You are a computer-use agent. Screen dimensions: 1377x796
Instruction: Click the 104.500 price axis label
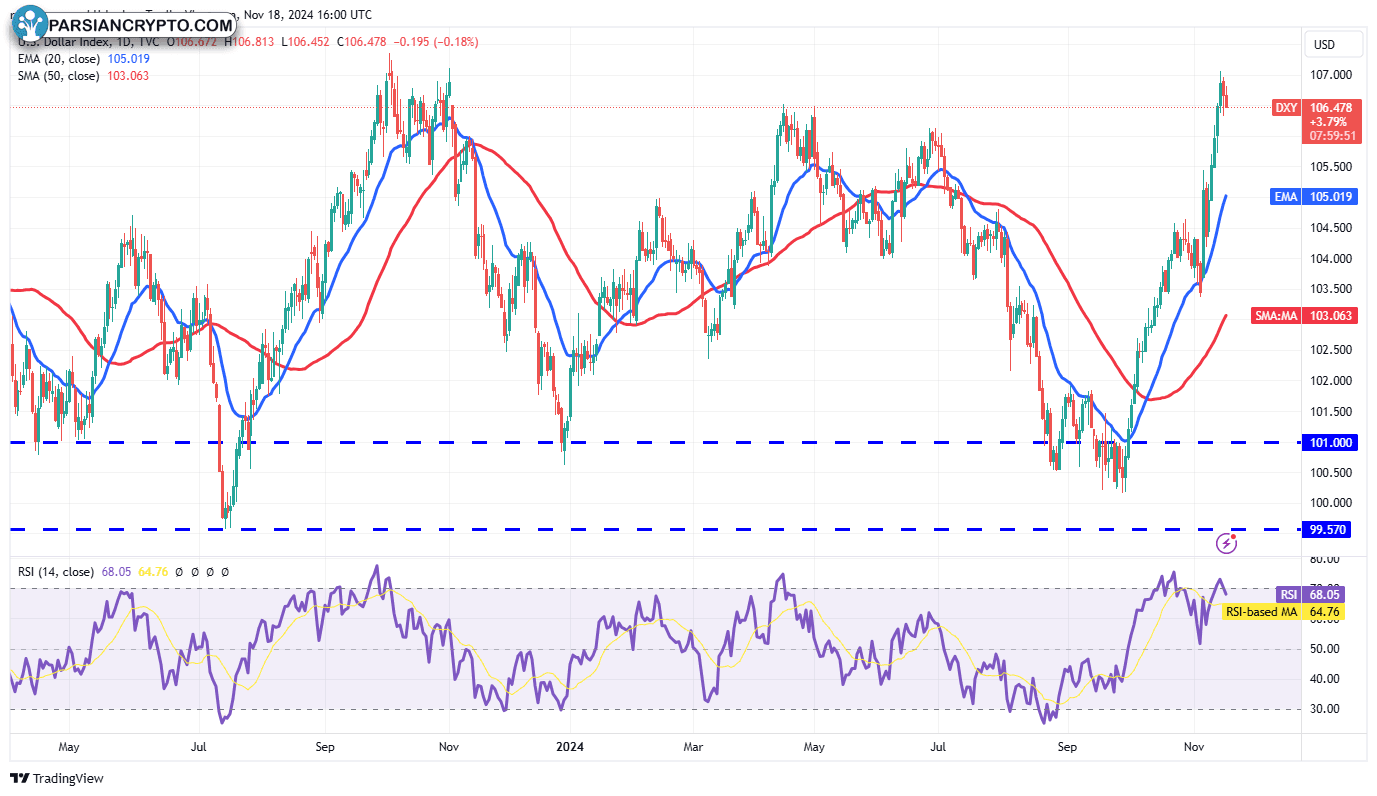click(x=1329, y=228)
